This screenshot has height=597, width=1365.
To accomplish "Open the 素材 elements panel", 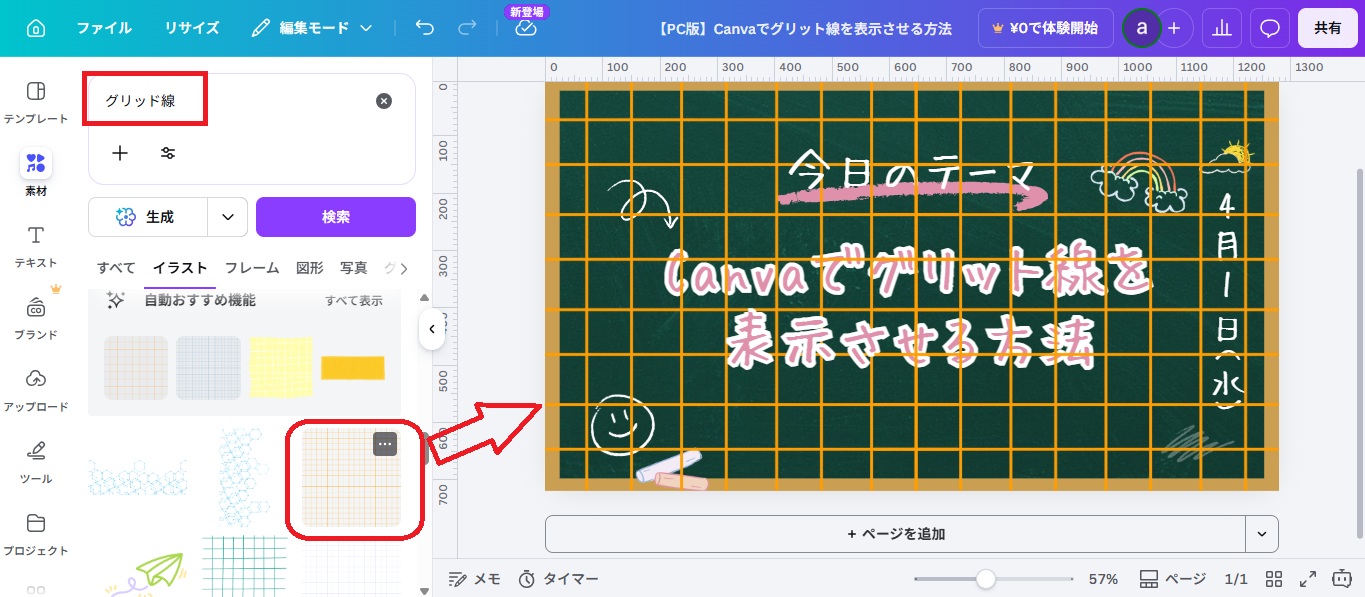I will tap(36, 173).
